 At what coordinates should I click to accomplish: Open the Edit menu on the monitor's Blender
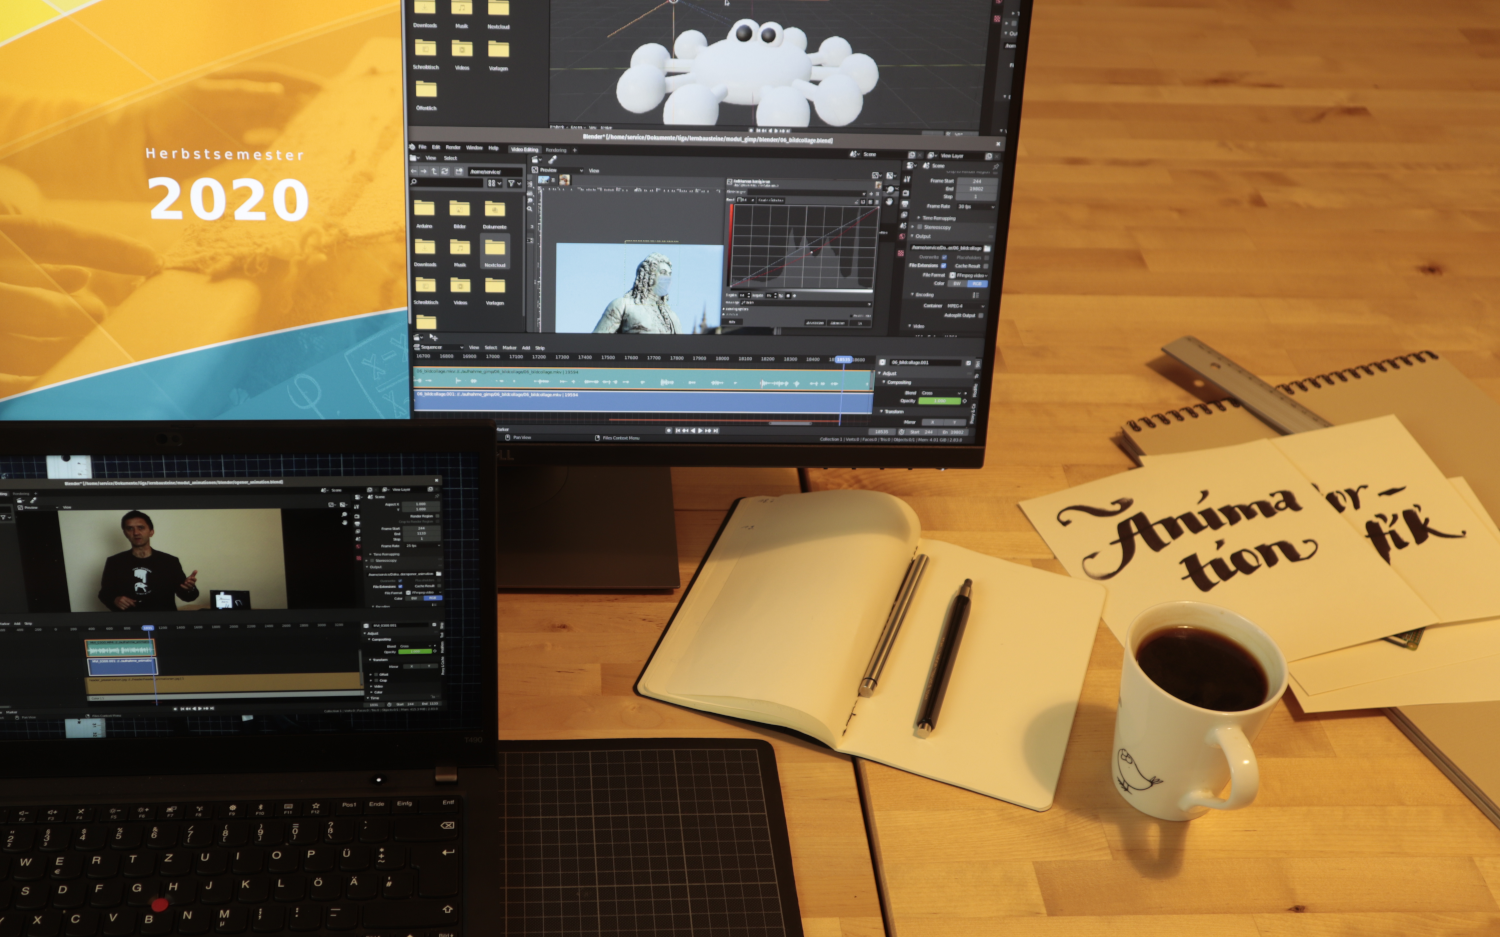coord(436,147)
